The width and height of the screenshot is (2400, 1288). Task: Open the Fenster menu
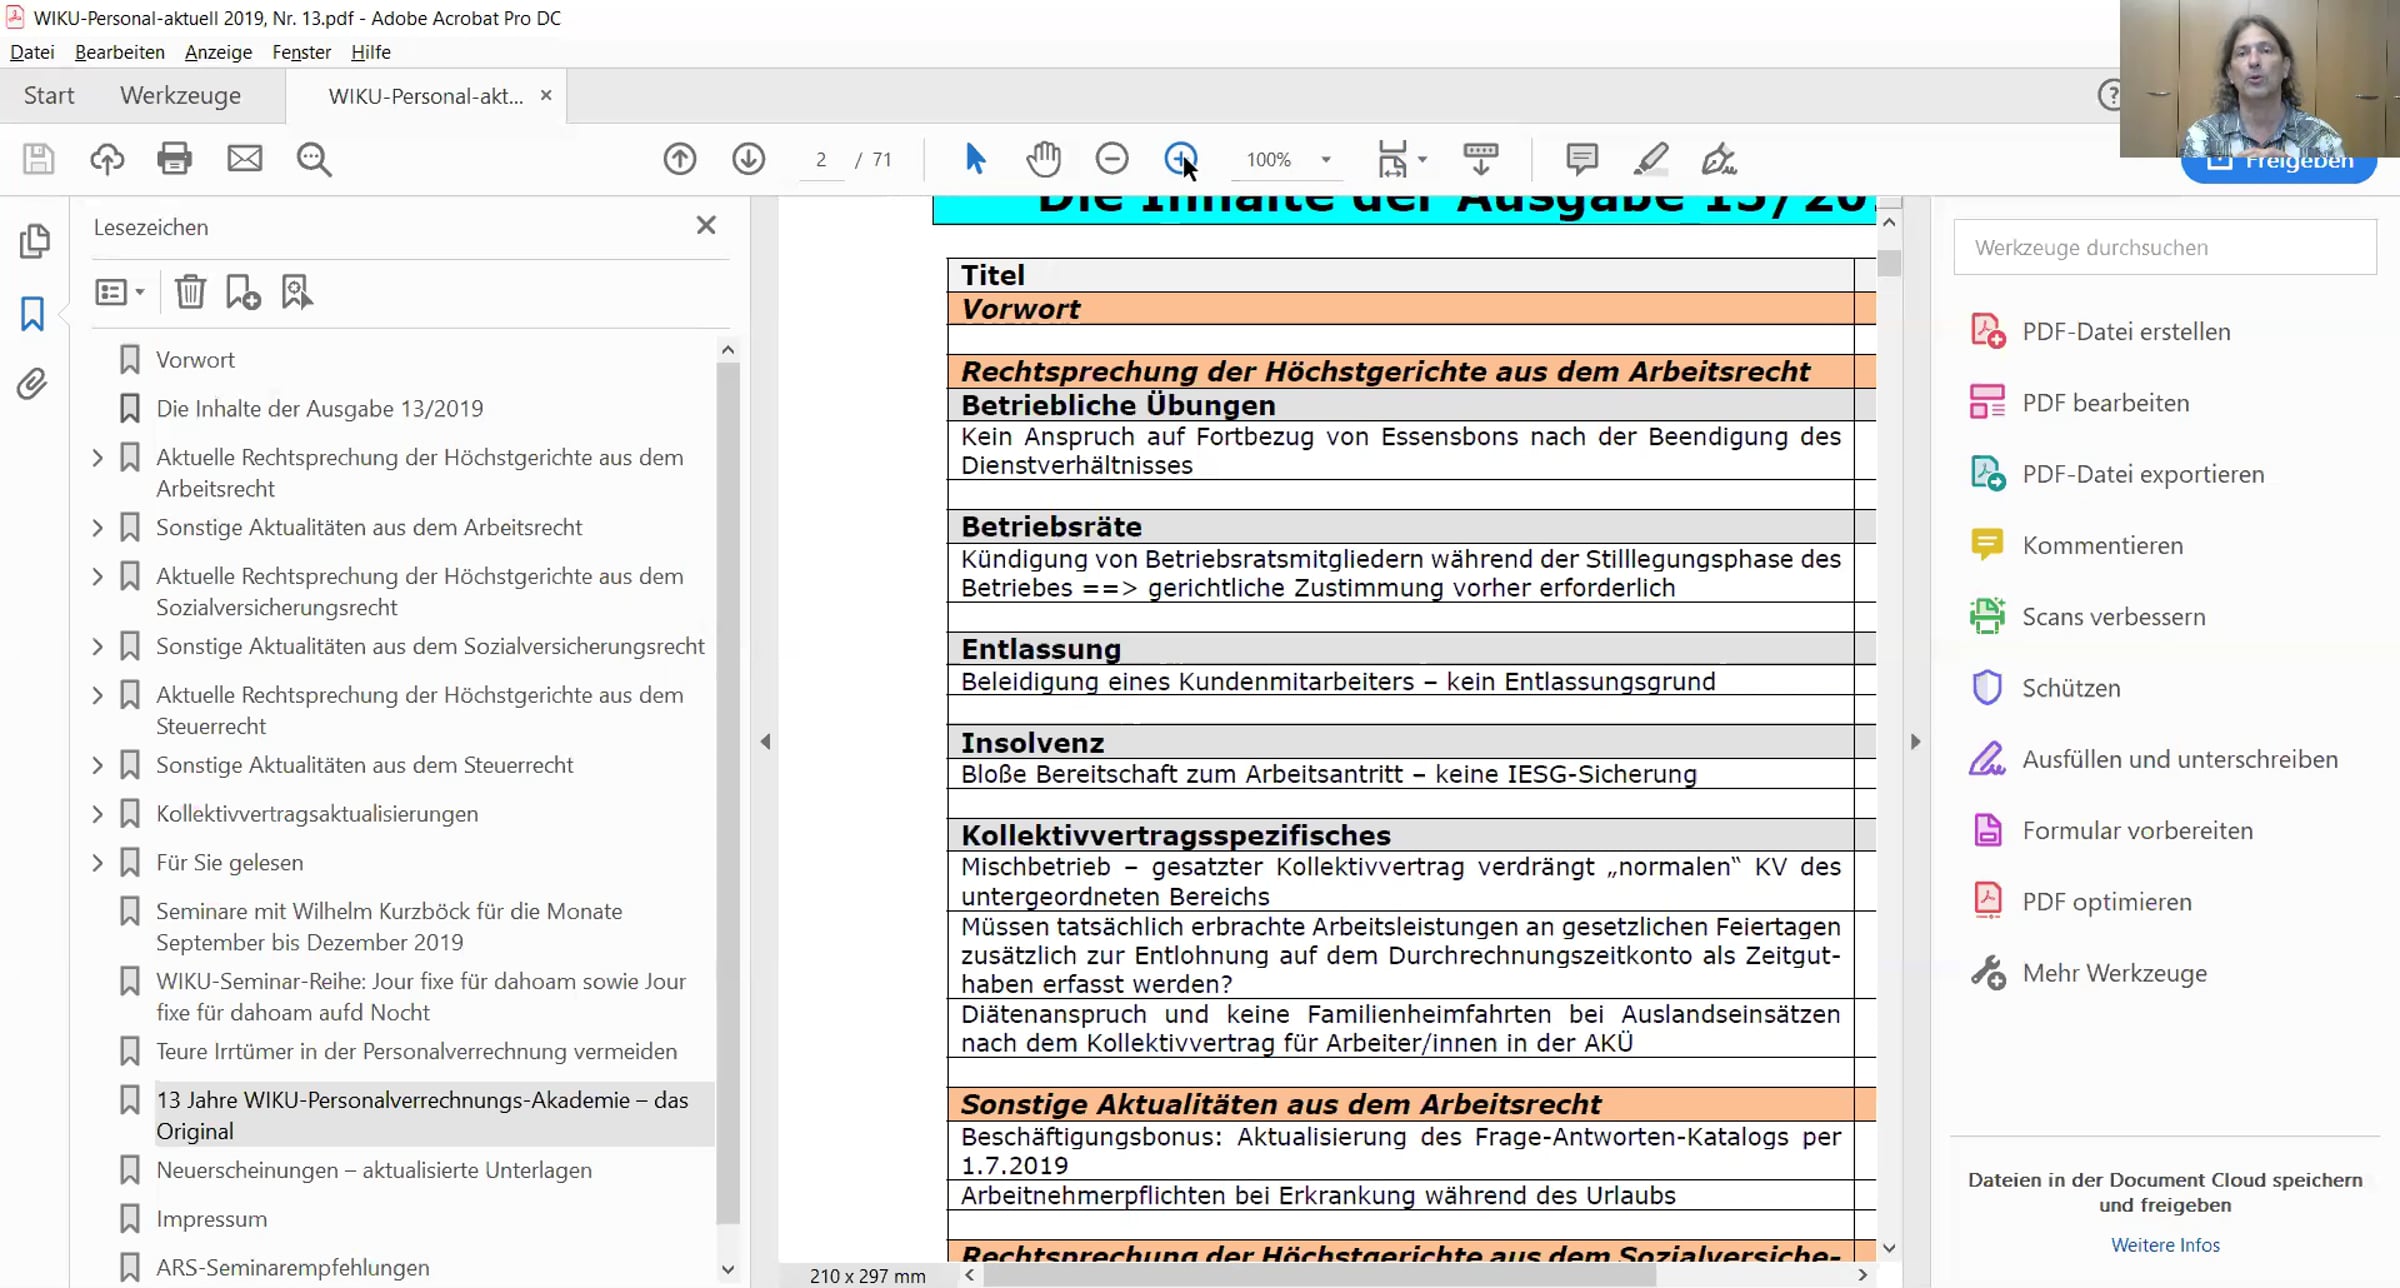click(301, 52)
